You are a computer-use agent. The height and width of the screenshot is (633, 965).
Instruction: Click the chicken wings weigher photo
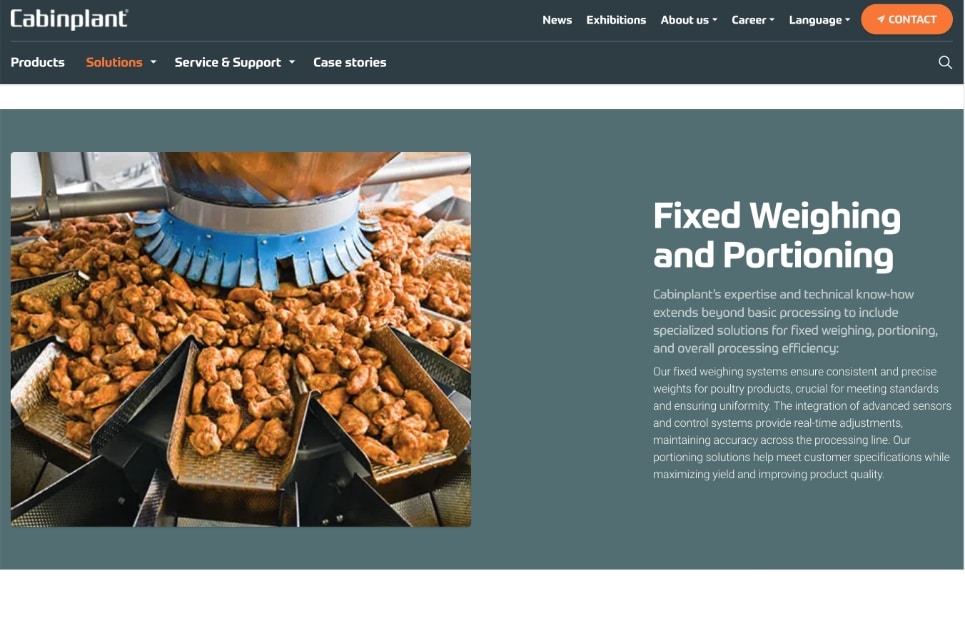[241, 339]
